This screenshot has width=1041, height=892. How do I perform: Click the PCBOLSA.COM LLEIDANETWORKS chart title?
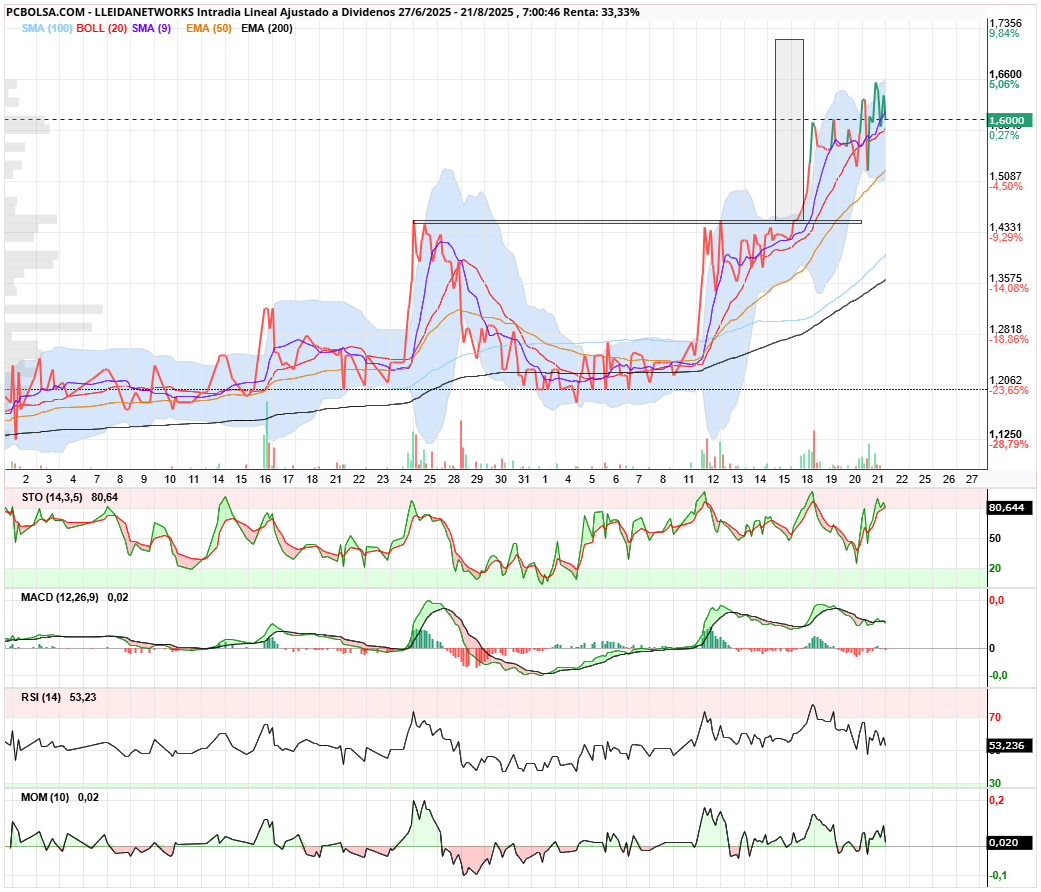pyautogui.click(x=323, y=12)
